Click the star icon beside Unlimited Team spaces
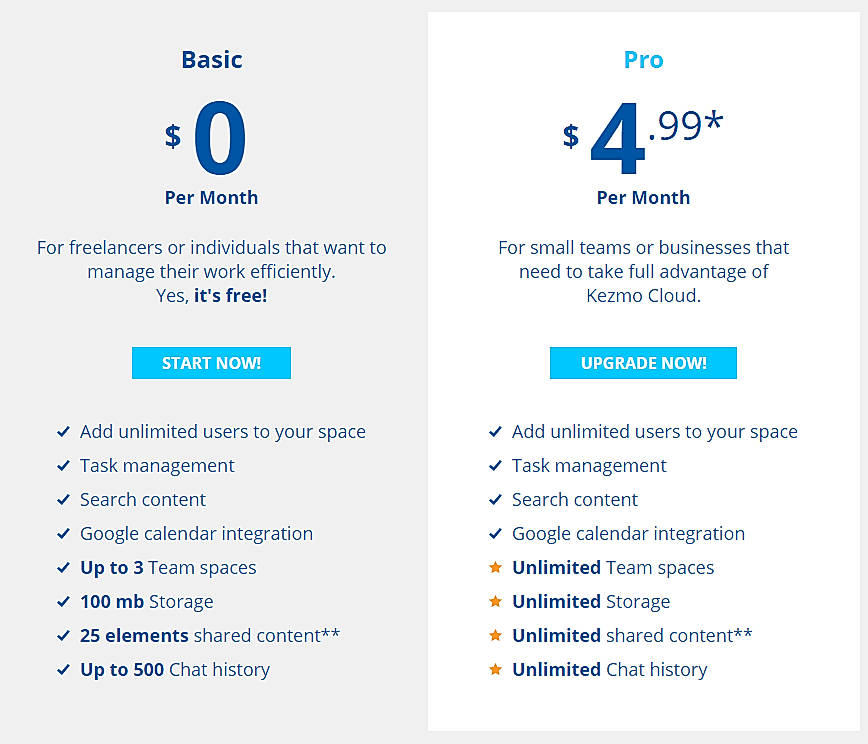Viewport: 868px width, 744px height. (x=495, y=567)
